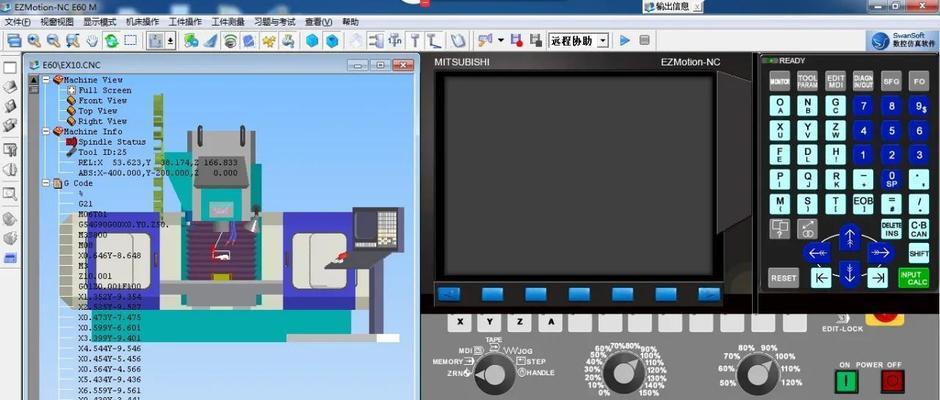Click the EOB key
The width and height of the screenshot is (940, 400).
[863, 203]
